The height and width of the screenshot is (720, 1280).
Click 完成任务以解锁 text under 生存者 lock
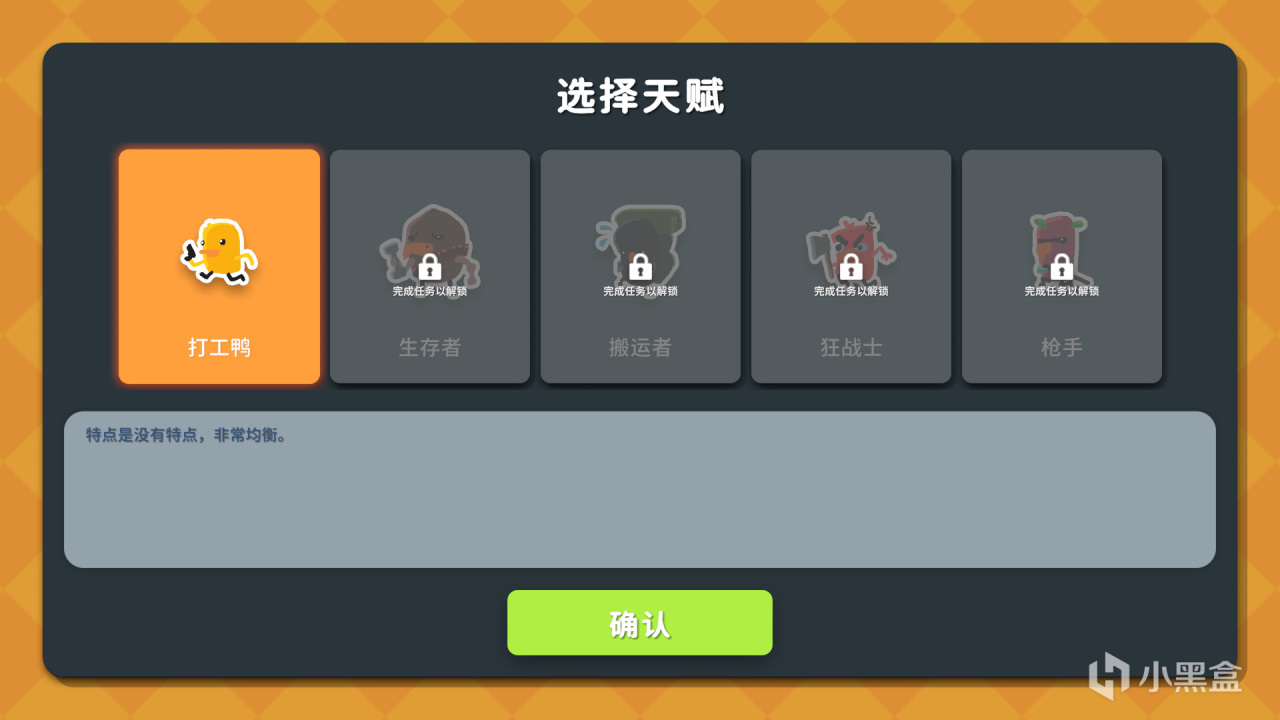point(430,292)
